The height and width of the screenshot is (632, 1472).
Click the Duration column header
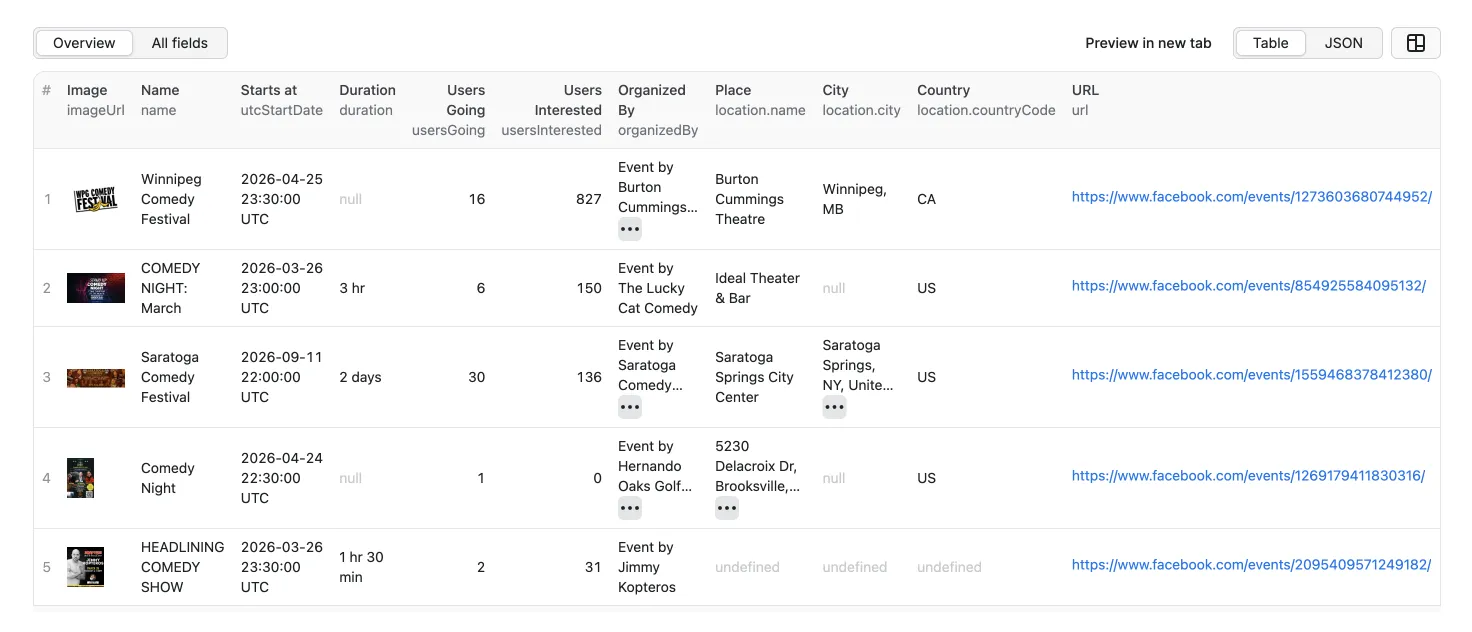coord(367,90)
